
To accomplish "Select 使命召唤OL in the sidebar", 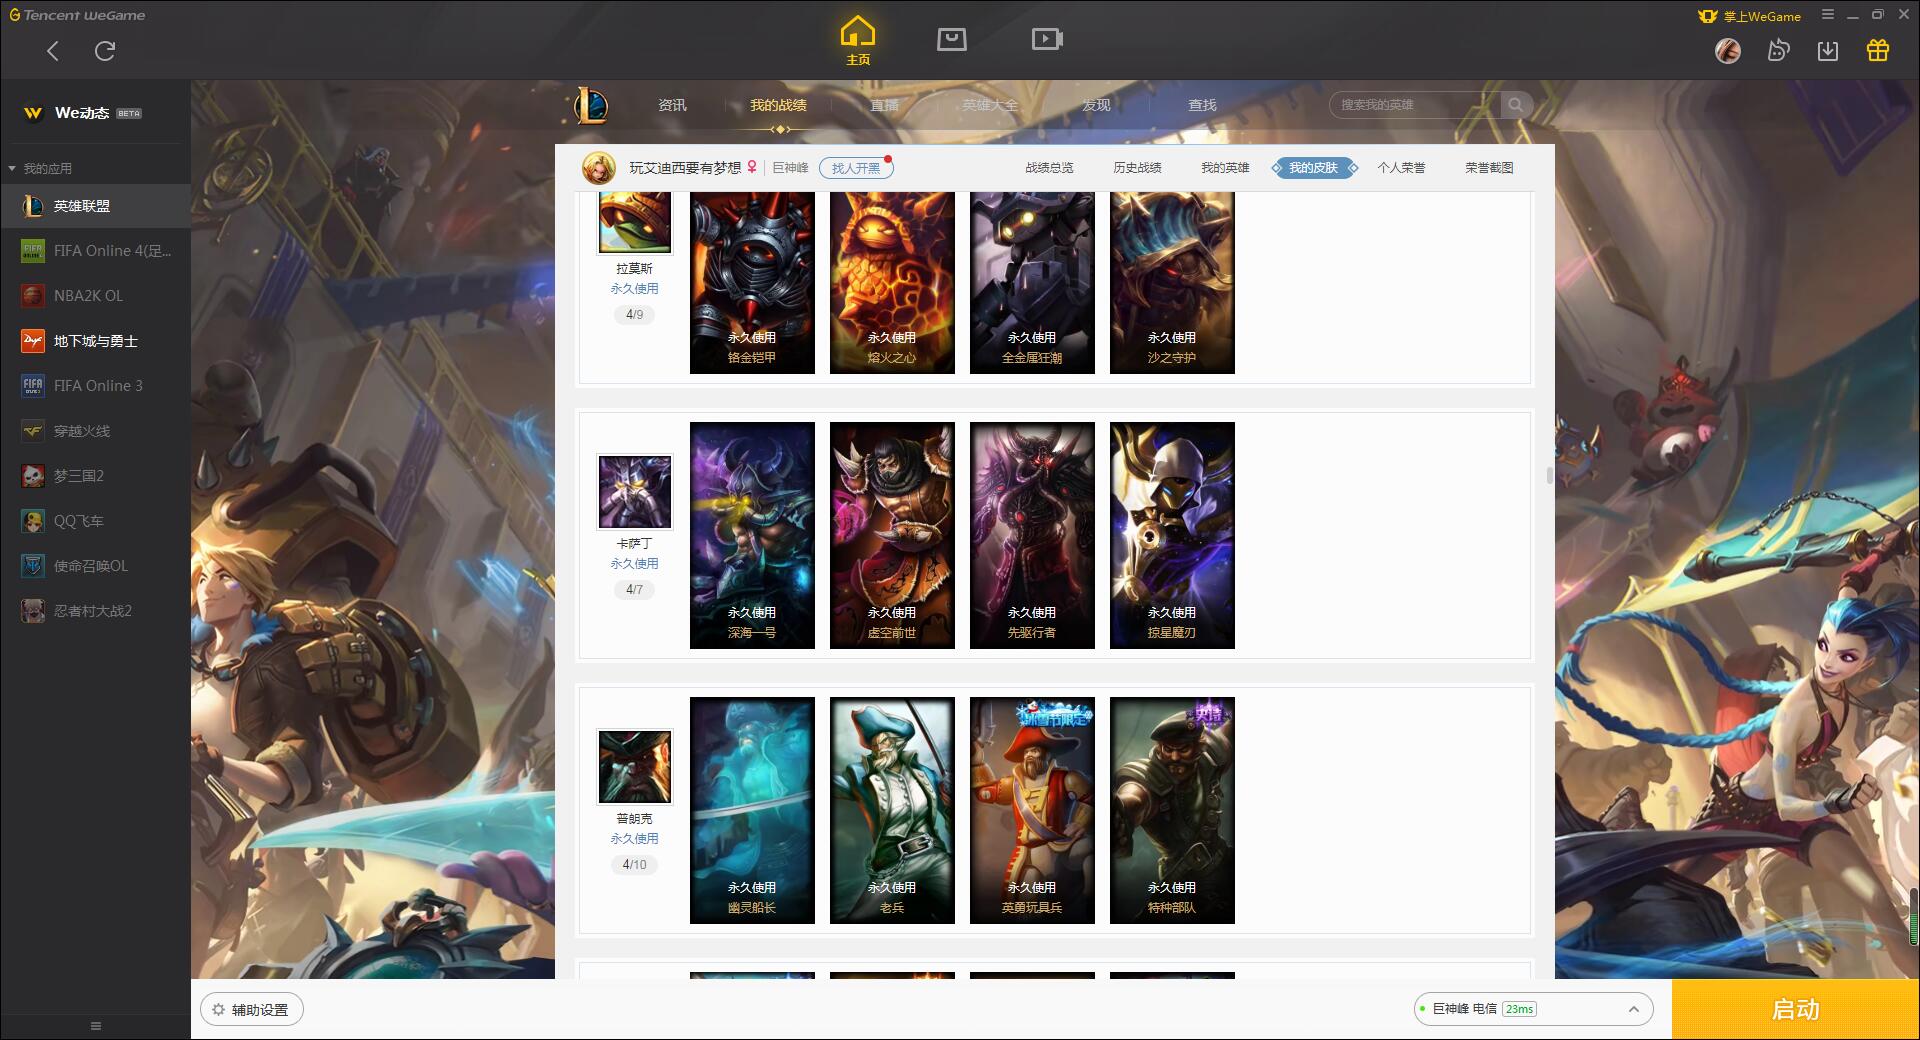I will (96, 566).
